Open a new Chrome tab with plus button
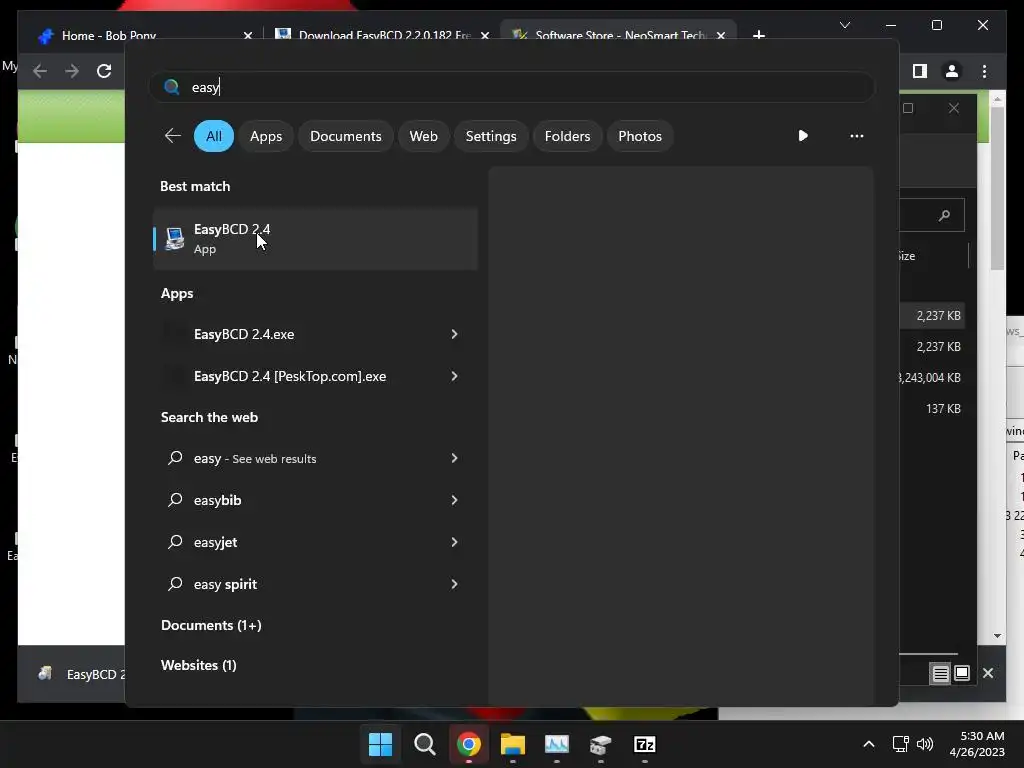The image size is (1024, 768). coord(759,35)
